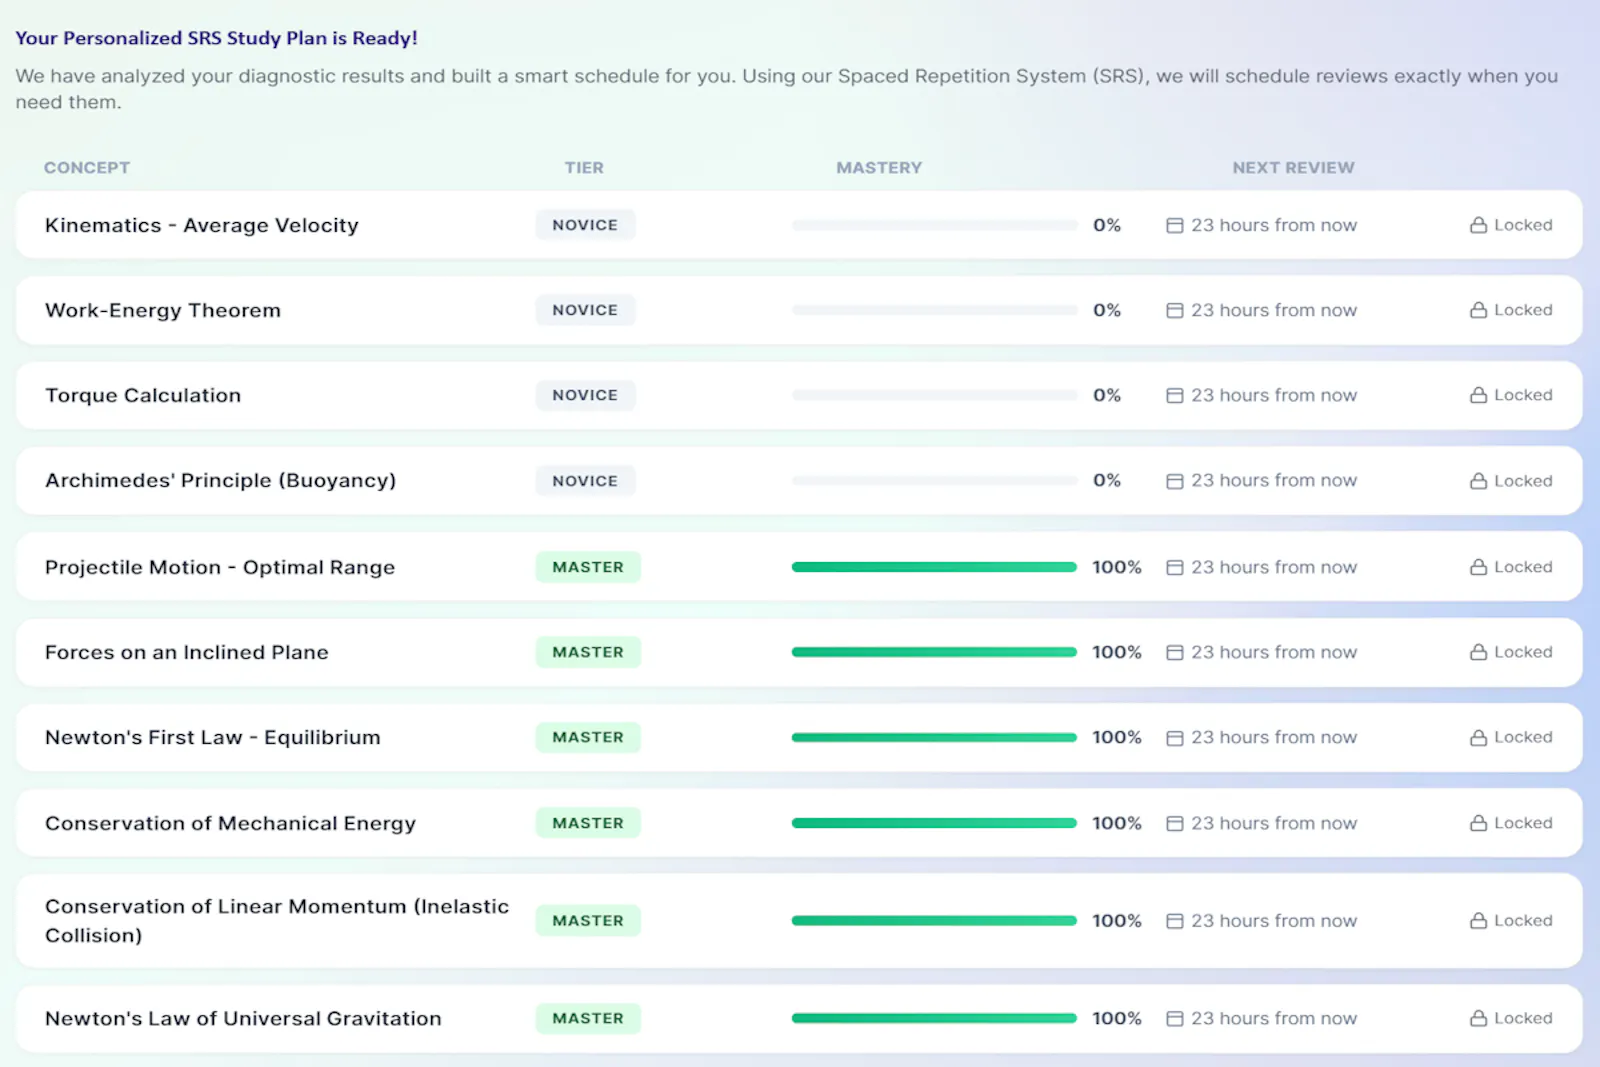
Task: Select the Conservation of Linear Momentum concept name
Action: point(277,921)
